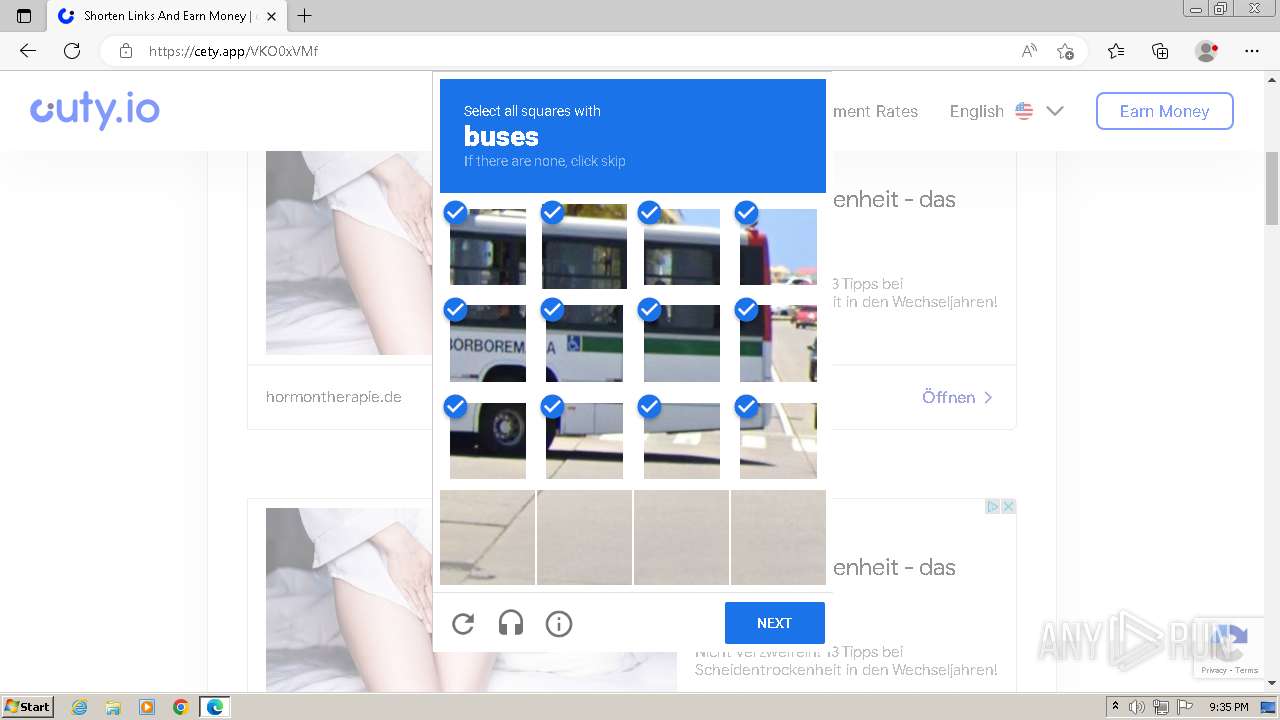Open the Payment Rates menu item

click(875, 111)
